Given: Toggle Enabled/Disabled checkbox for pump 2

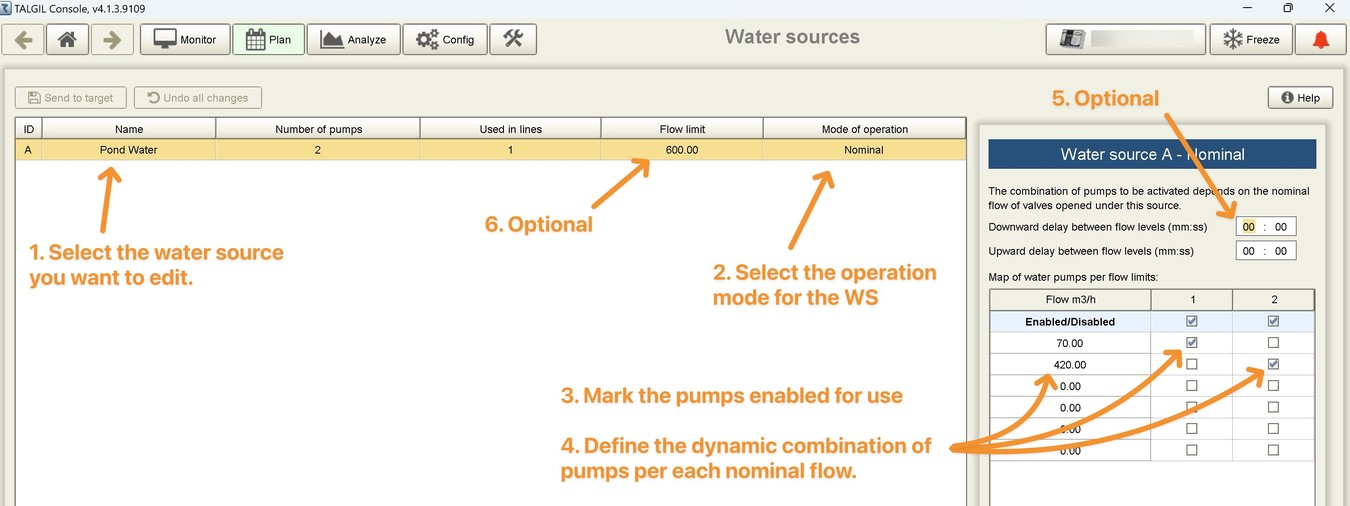Looking at the screenshot, I should pyautogui.click(x=1273, y=322).
